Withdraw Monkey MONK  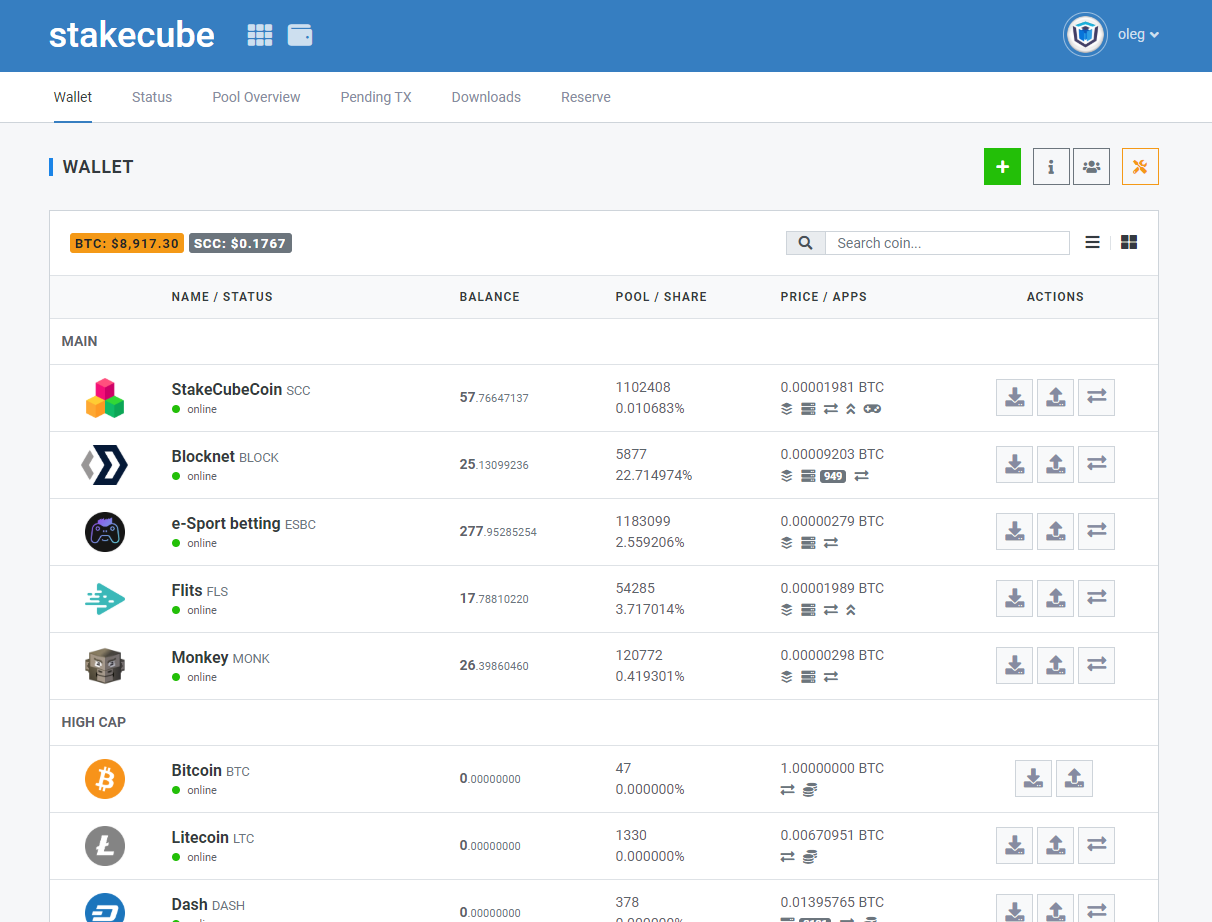tap(1056, 665)
